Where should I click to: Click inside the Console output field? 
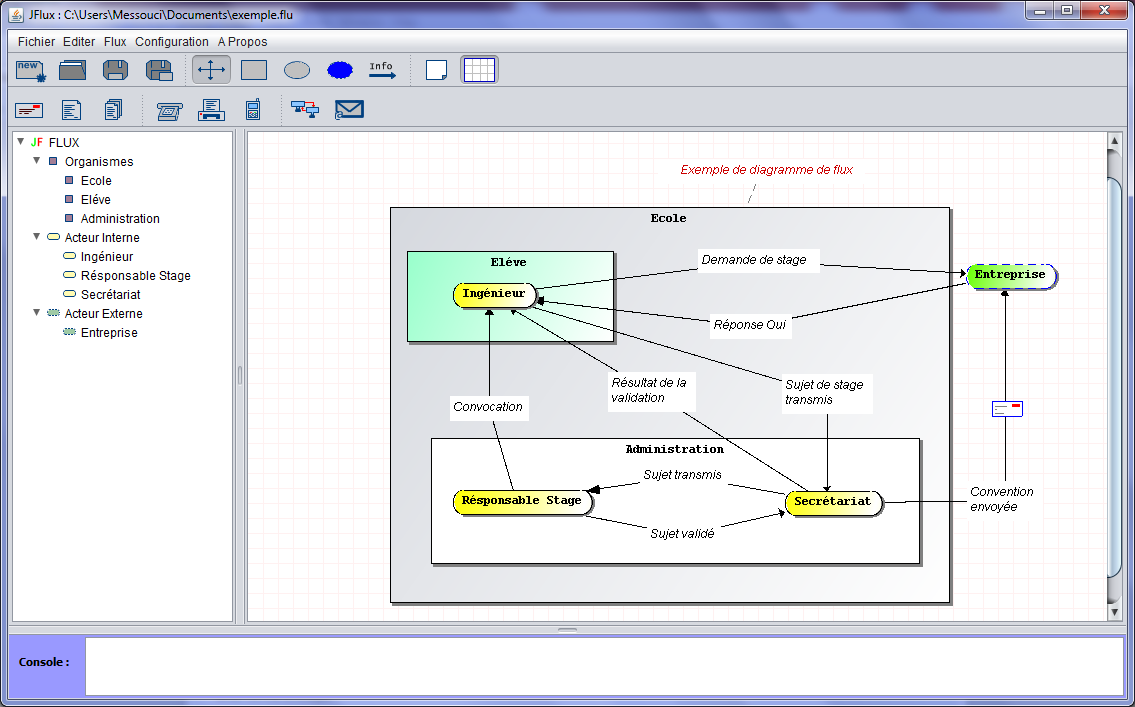pos(604,666)
